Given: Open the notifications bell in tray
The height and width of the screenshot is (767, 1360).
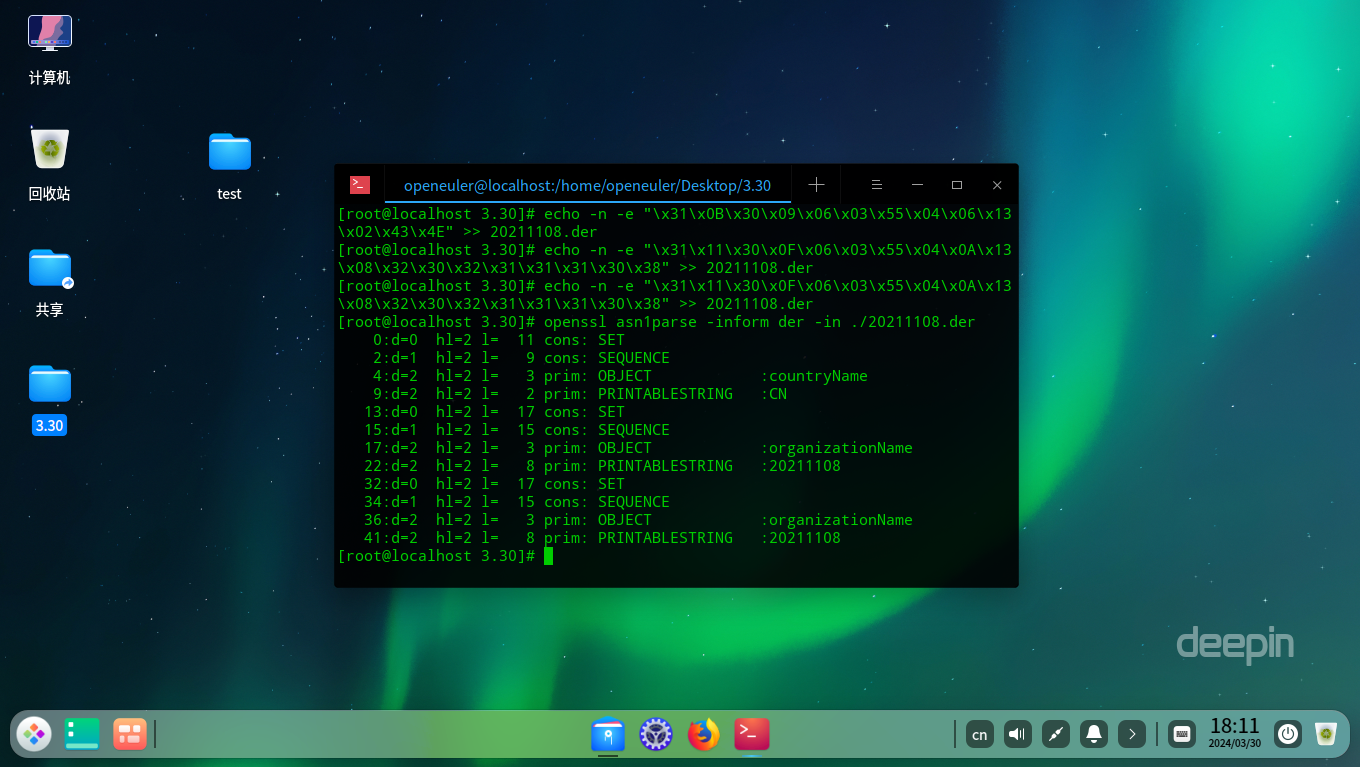Looking at the screenshot, I should pyautogui.click(x=1094, y=734).
